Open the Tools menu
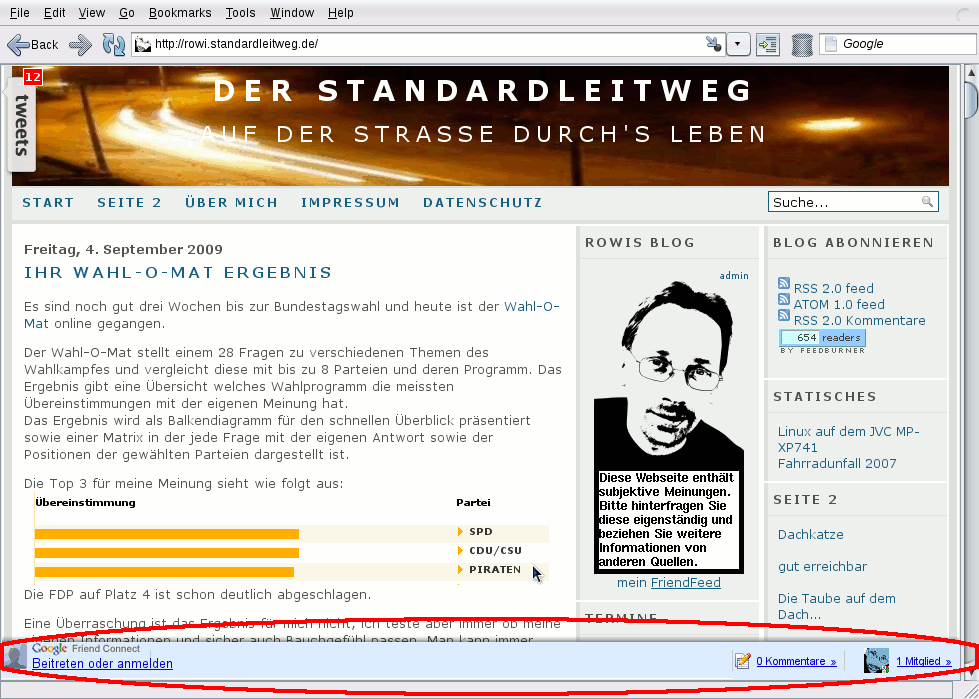979x699 pixels. pos(240,13)
